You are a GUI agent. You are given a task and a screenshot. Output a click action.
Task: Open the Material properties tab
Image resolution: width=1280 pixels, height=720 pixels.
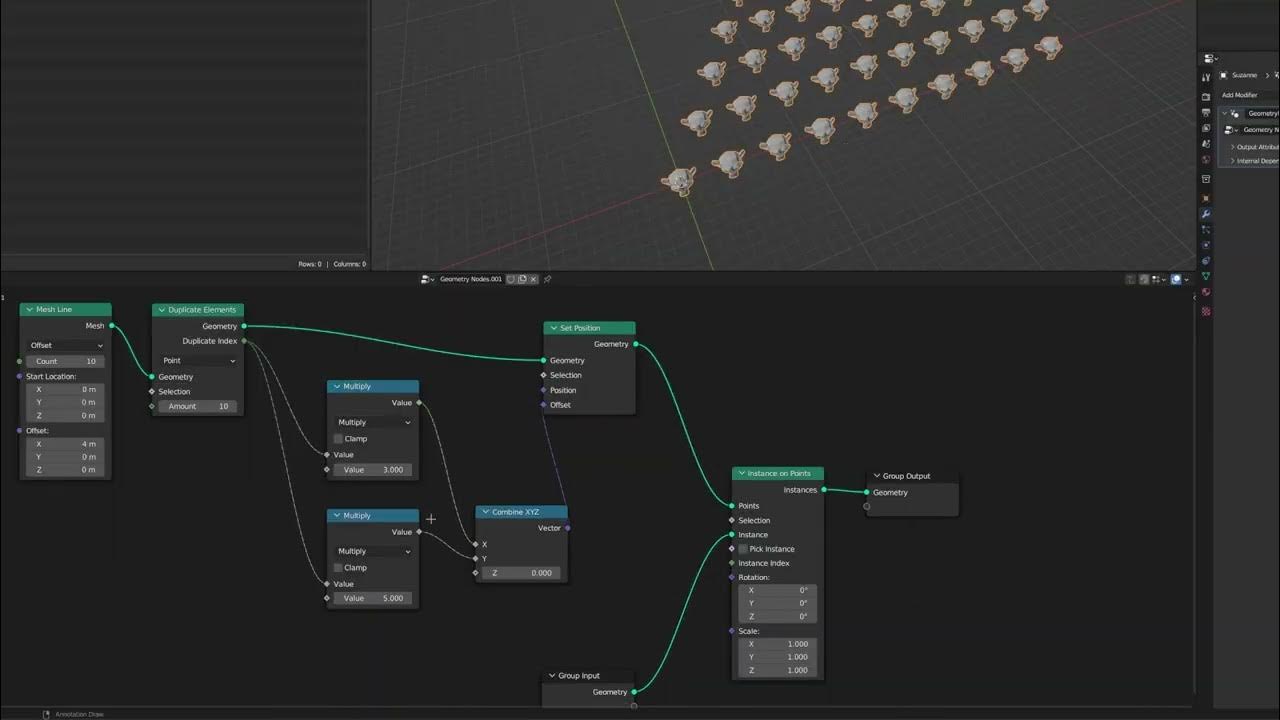tap(1206, 292)
